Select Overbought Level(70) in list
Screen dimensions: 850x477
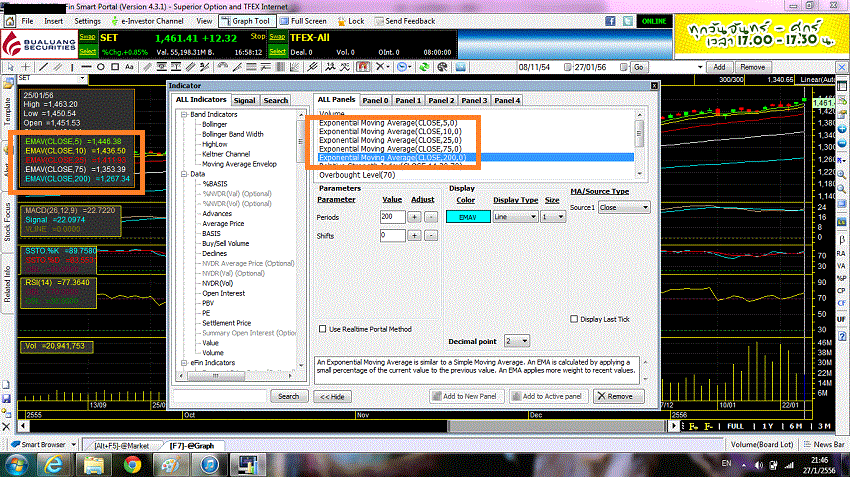pos(357,175)
